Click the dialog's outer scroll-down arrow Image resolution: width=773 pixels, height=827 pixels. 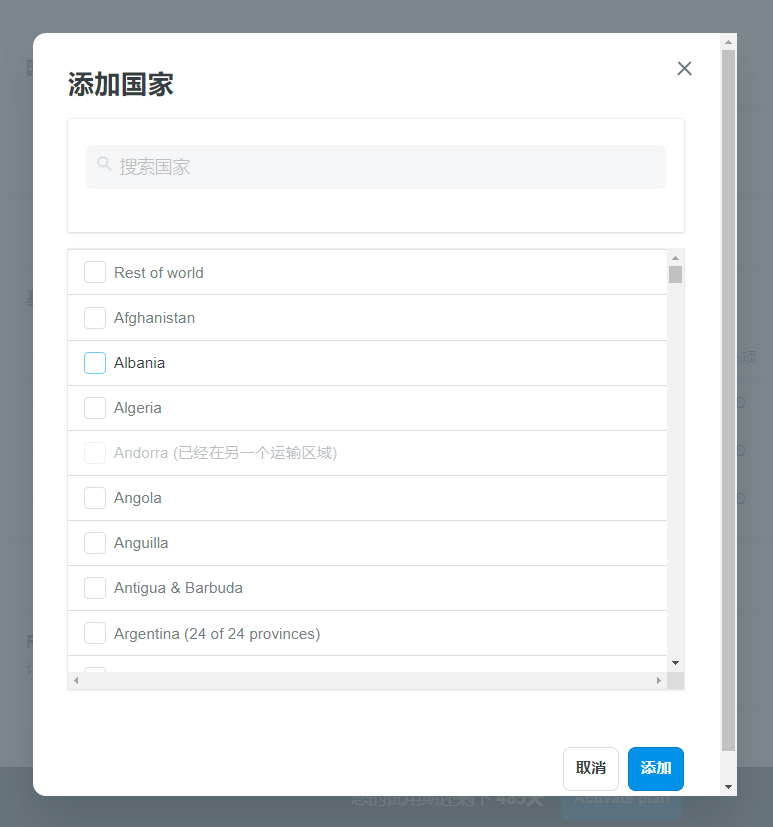pyautogui.click(x=728, y=787)
